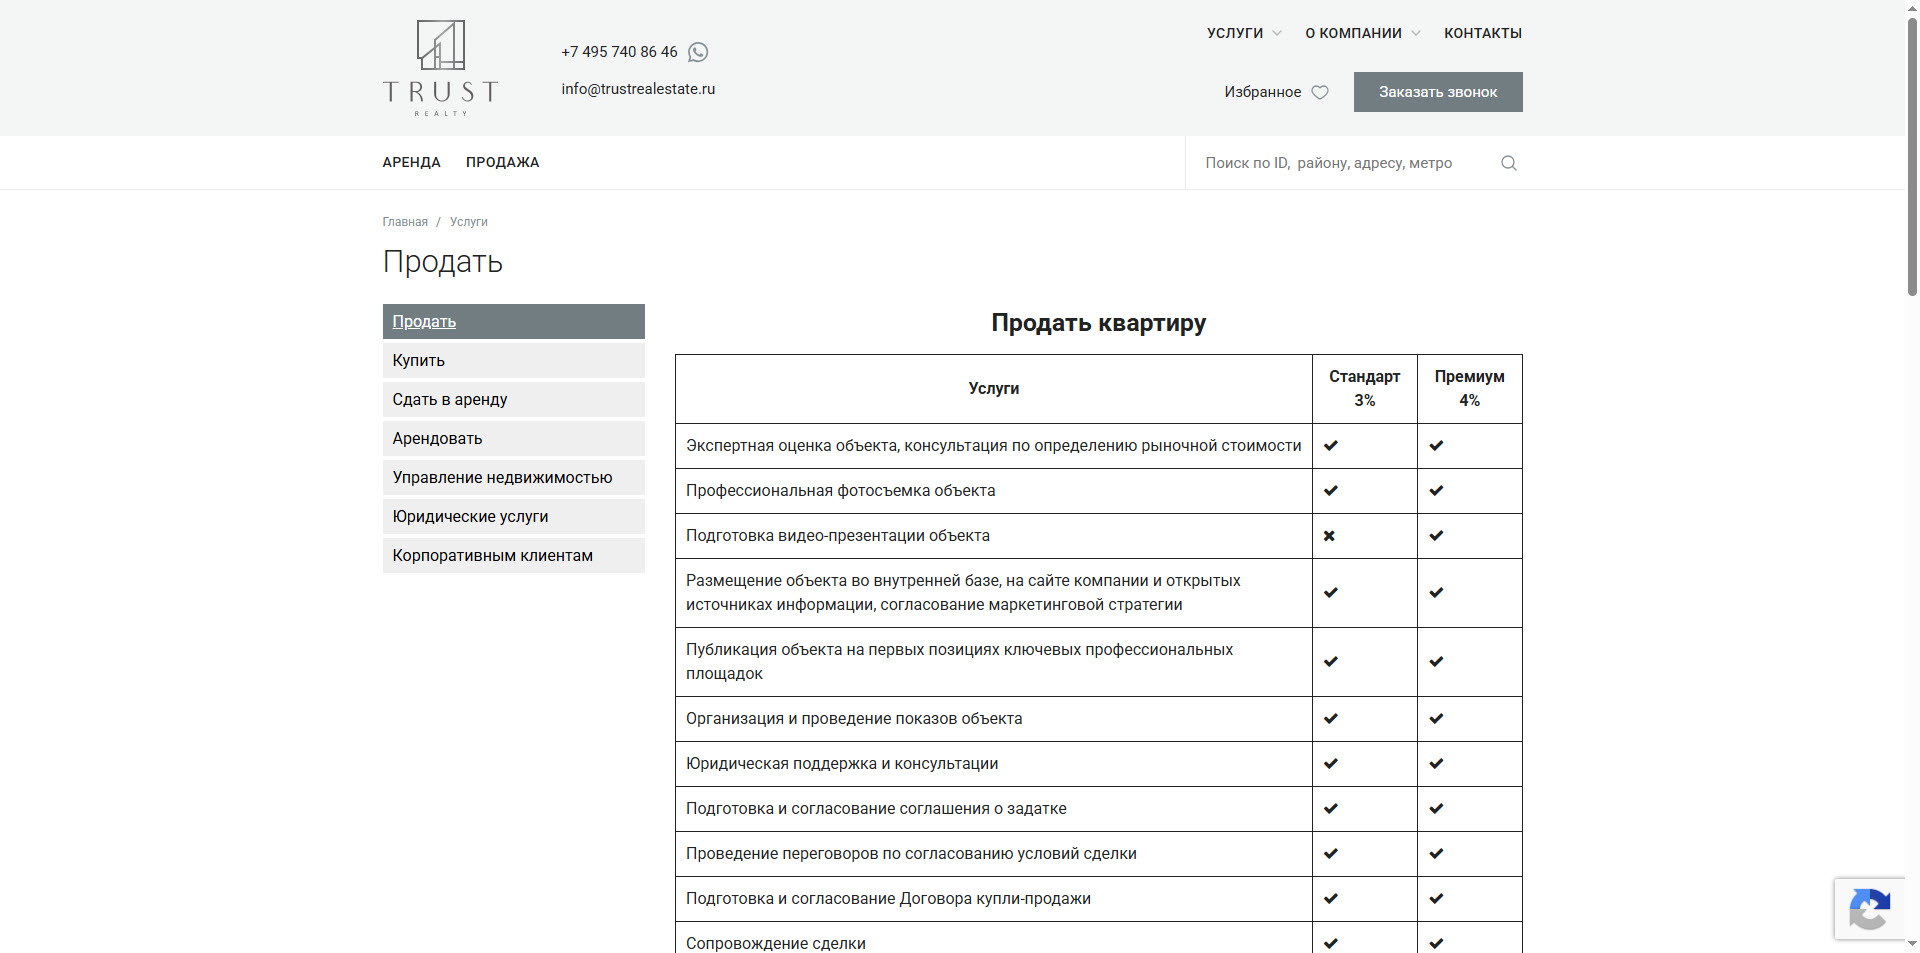Click Публикация объекта на первых позициях text

[x=959, y=662]
